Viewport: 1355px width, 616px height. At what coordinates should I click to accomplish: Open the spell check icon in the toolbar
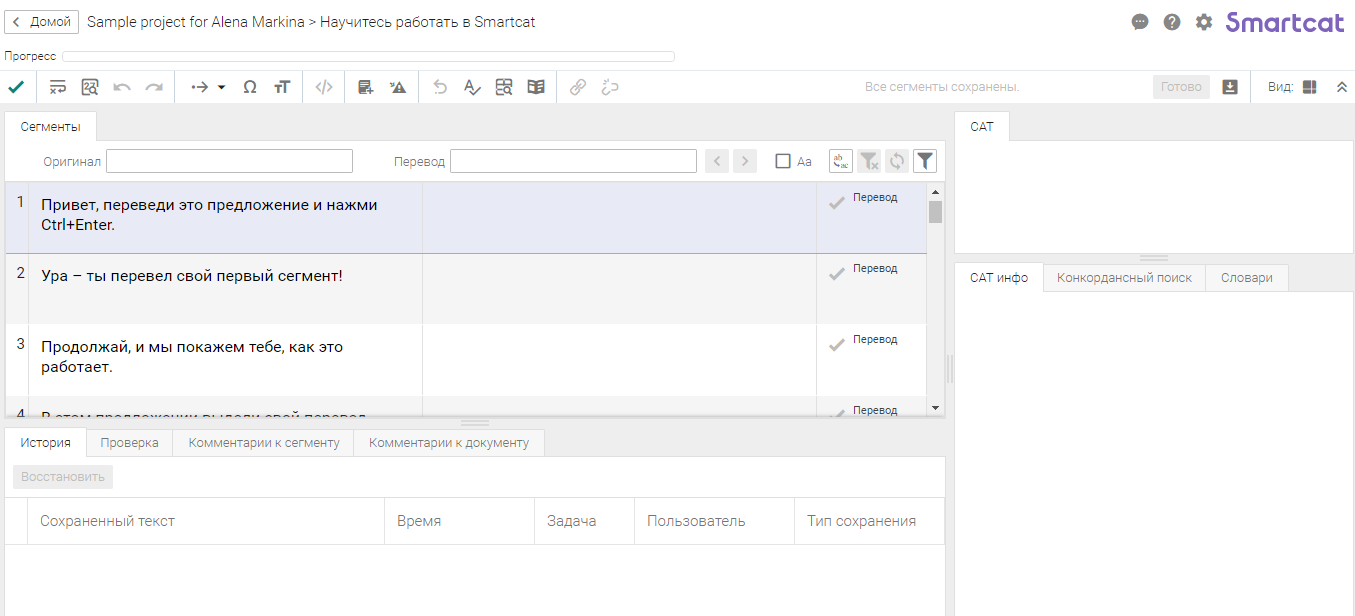(472, 87)
